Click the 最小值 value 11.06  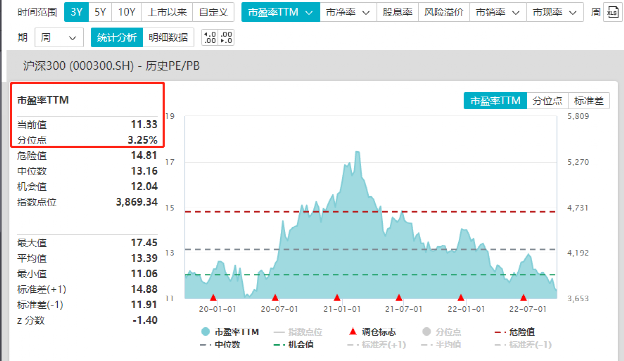click(144, 274)
